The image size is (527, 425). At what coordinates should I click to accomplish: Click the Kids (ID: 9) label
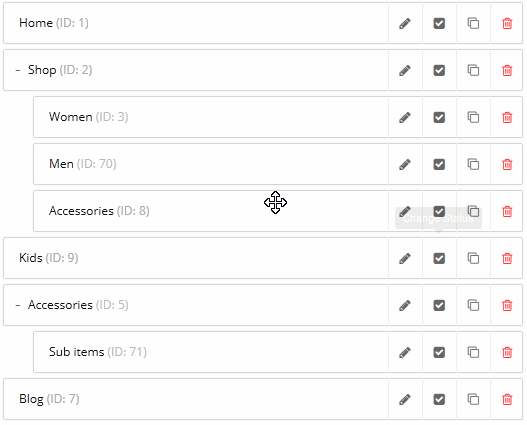click(48, 258)
